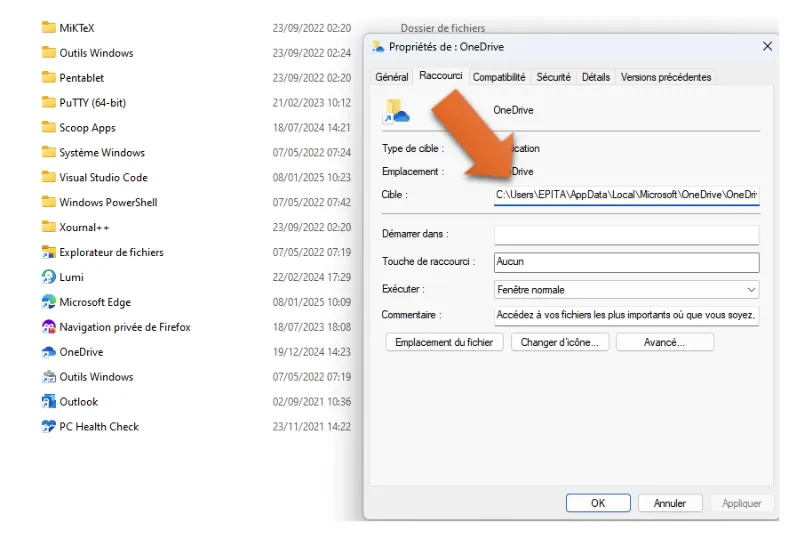Image resolution: width=808 pixels, height=541 pixels.
Task: Click the Visual Studio Code folder icon
Action: click(48, 177)
